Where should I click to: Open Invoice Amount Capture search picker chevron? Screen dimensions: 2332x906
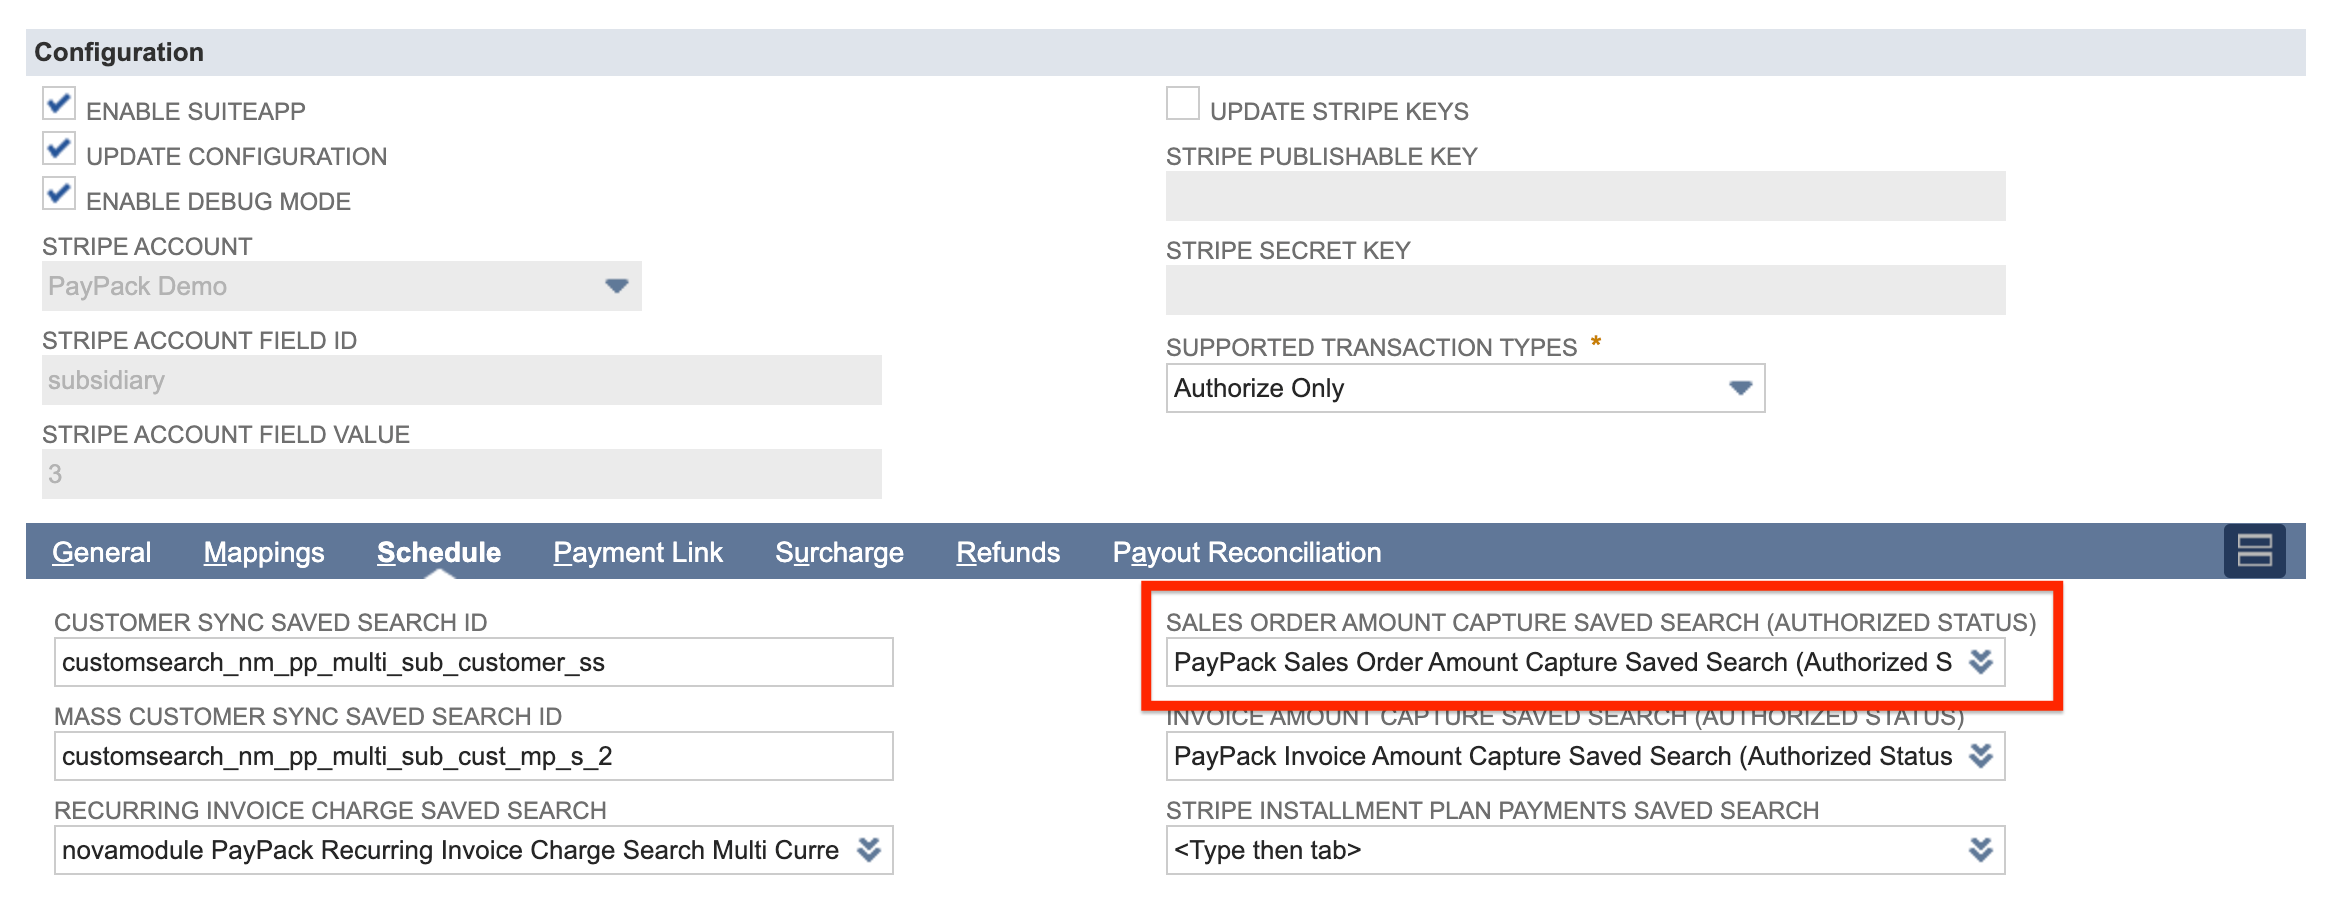click(1981, 756)
